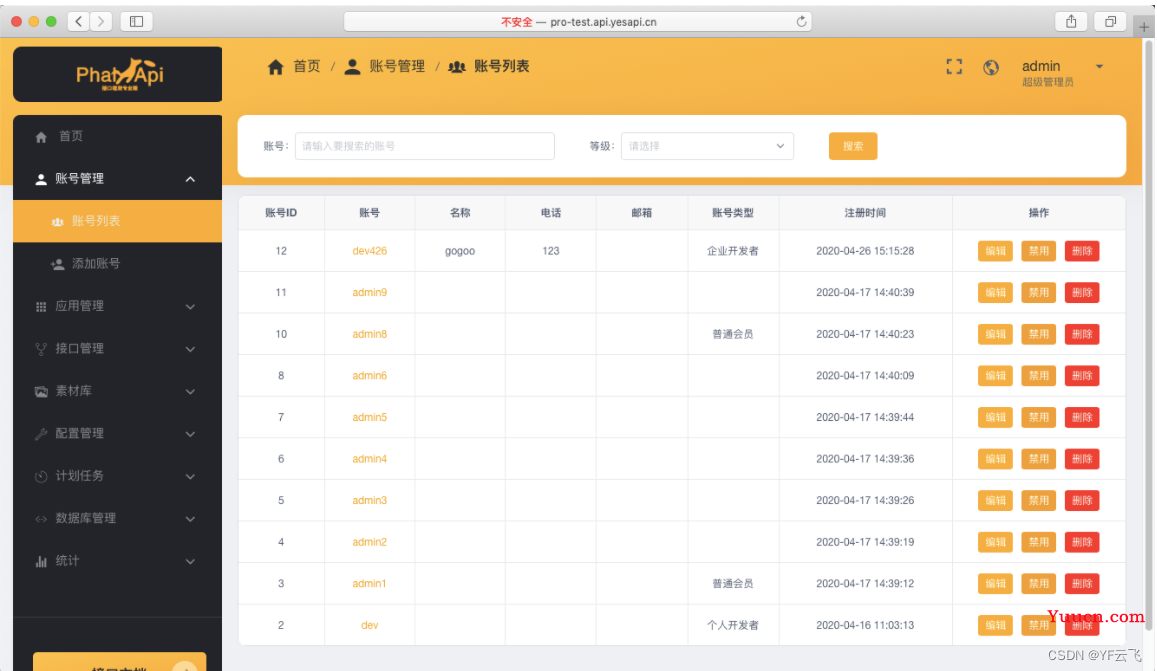Open the 等级 select dropdown
This screenshot has width=1157, height=671.
pyautogui.click(x=707, y=146)
